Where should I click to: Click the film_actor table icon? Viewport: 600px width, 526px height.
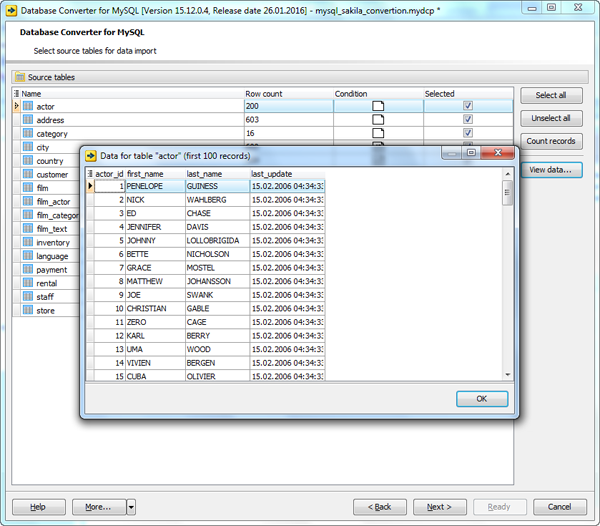[28, 201]
